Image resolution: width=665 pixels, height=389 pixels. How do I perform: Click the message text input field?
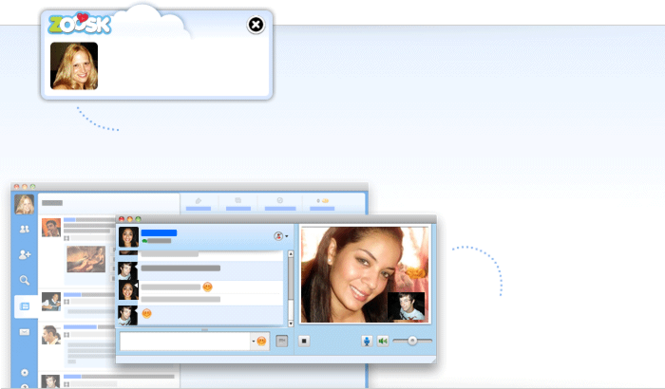(x=185, y=341)
